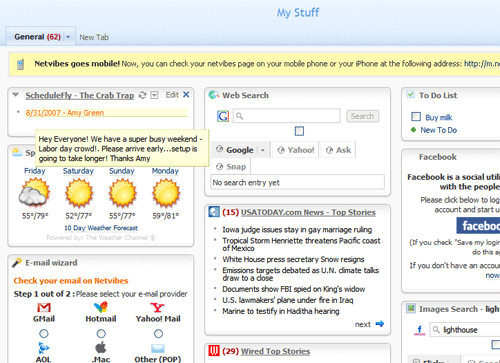Click the Web Search globe icon
The width and height of the screenshot is (500, 363).
tap(214, 95)
